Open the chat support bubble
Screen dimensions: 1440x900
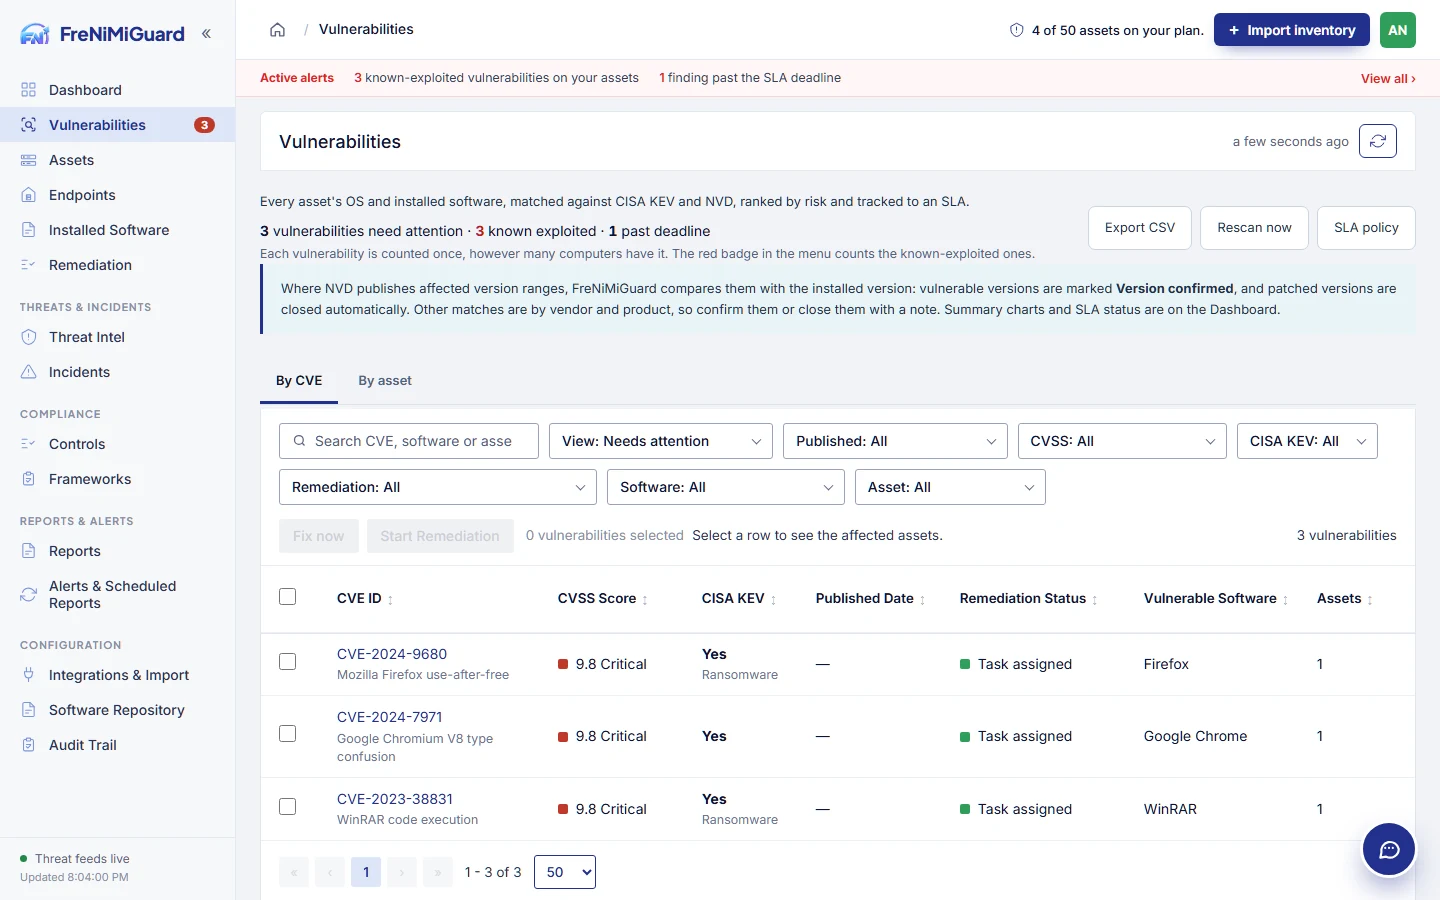pyautogui.click(x=1389, y=850)
